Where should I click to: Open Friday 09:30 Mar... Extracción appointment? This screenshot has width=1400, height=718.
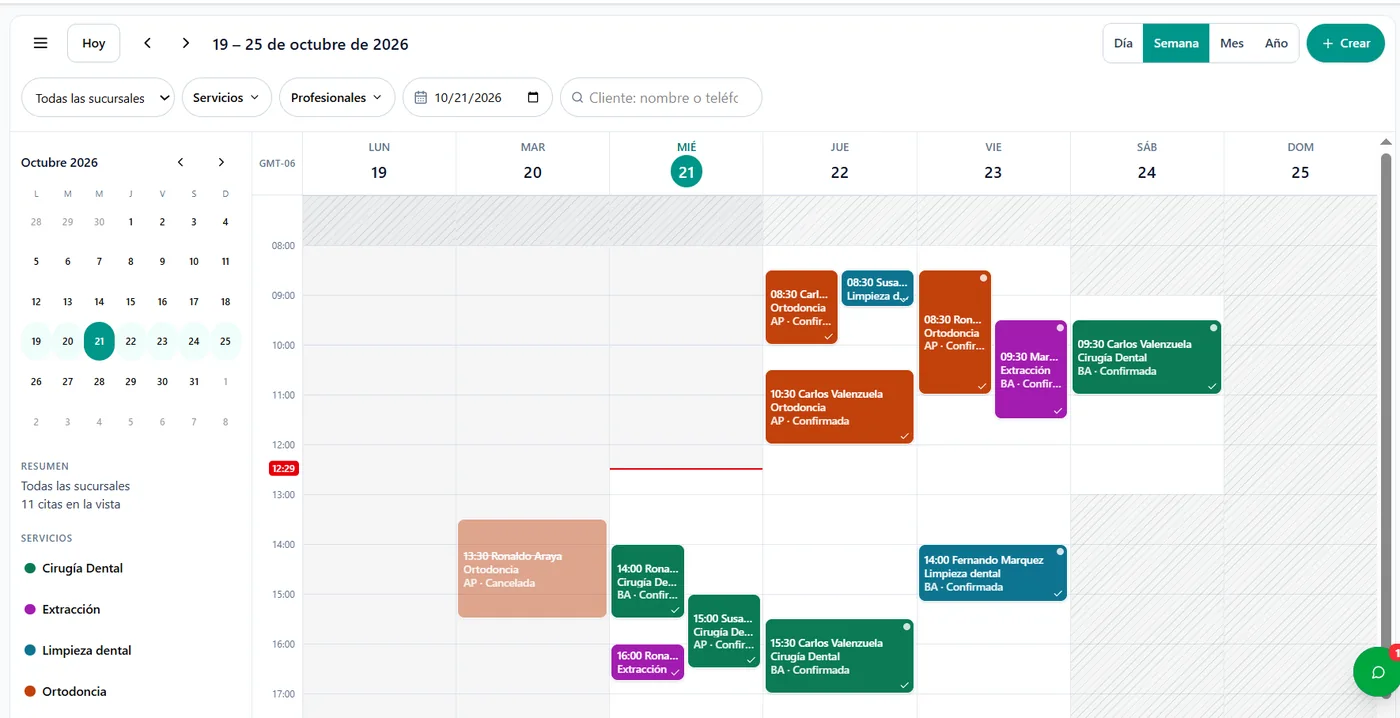1031,369
